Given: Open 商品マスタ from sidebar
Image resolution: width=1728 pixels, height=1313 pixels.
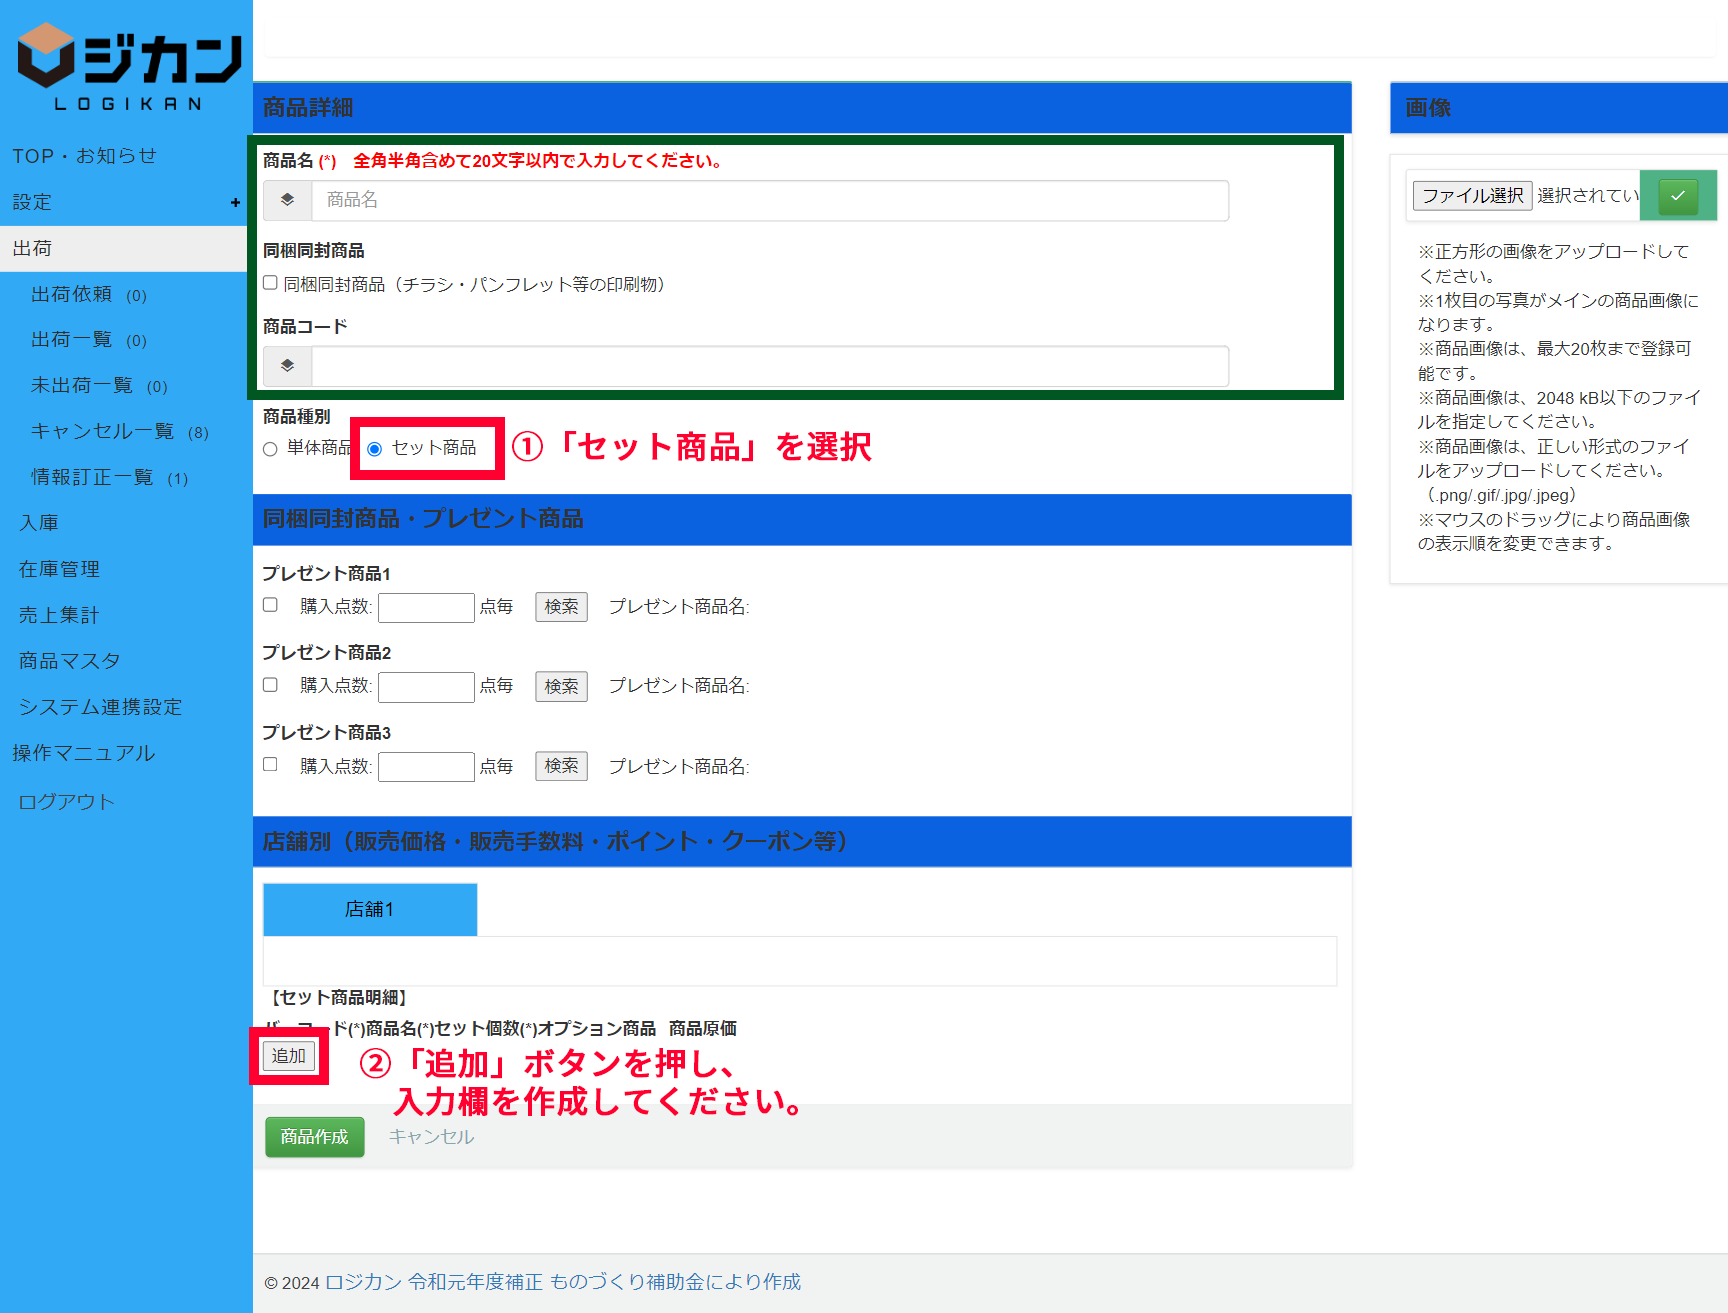Looking at the screenshot, I should pyautogui.click(x=69, y=661).
